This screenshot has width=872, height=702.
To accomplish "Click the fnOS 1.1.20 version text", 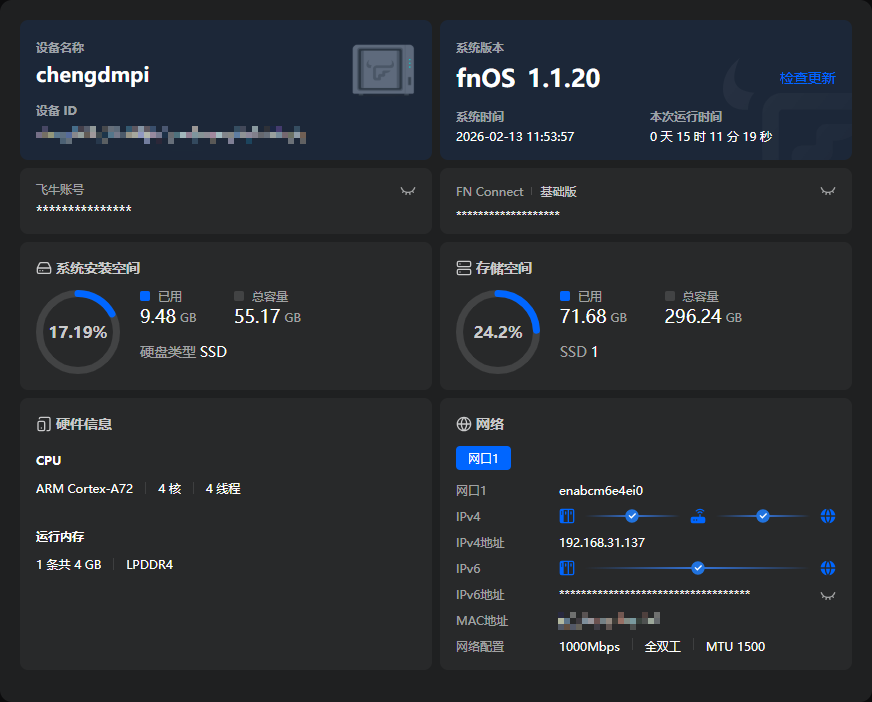I will pyautogui.click(x=528, y=78).
